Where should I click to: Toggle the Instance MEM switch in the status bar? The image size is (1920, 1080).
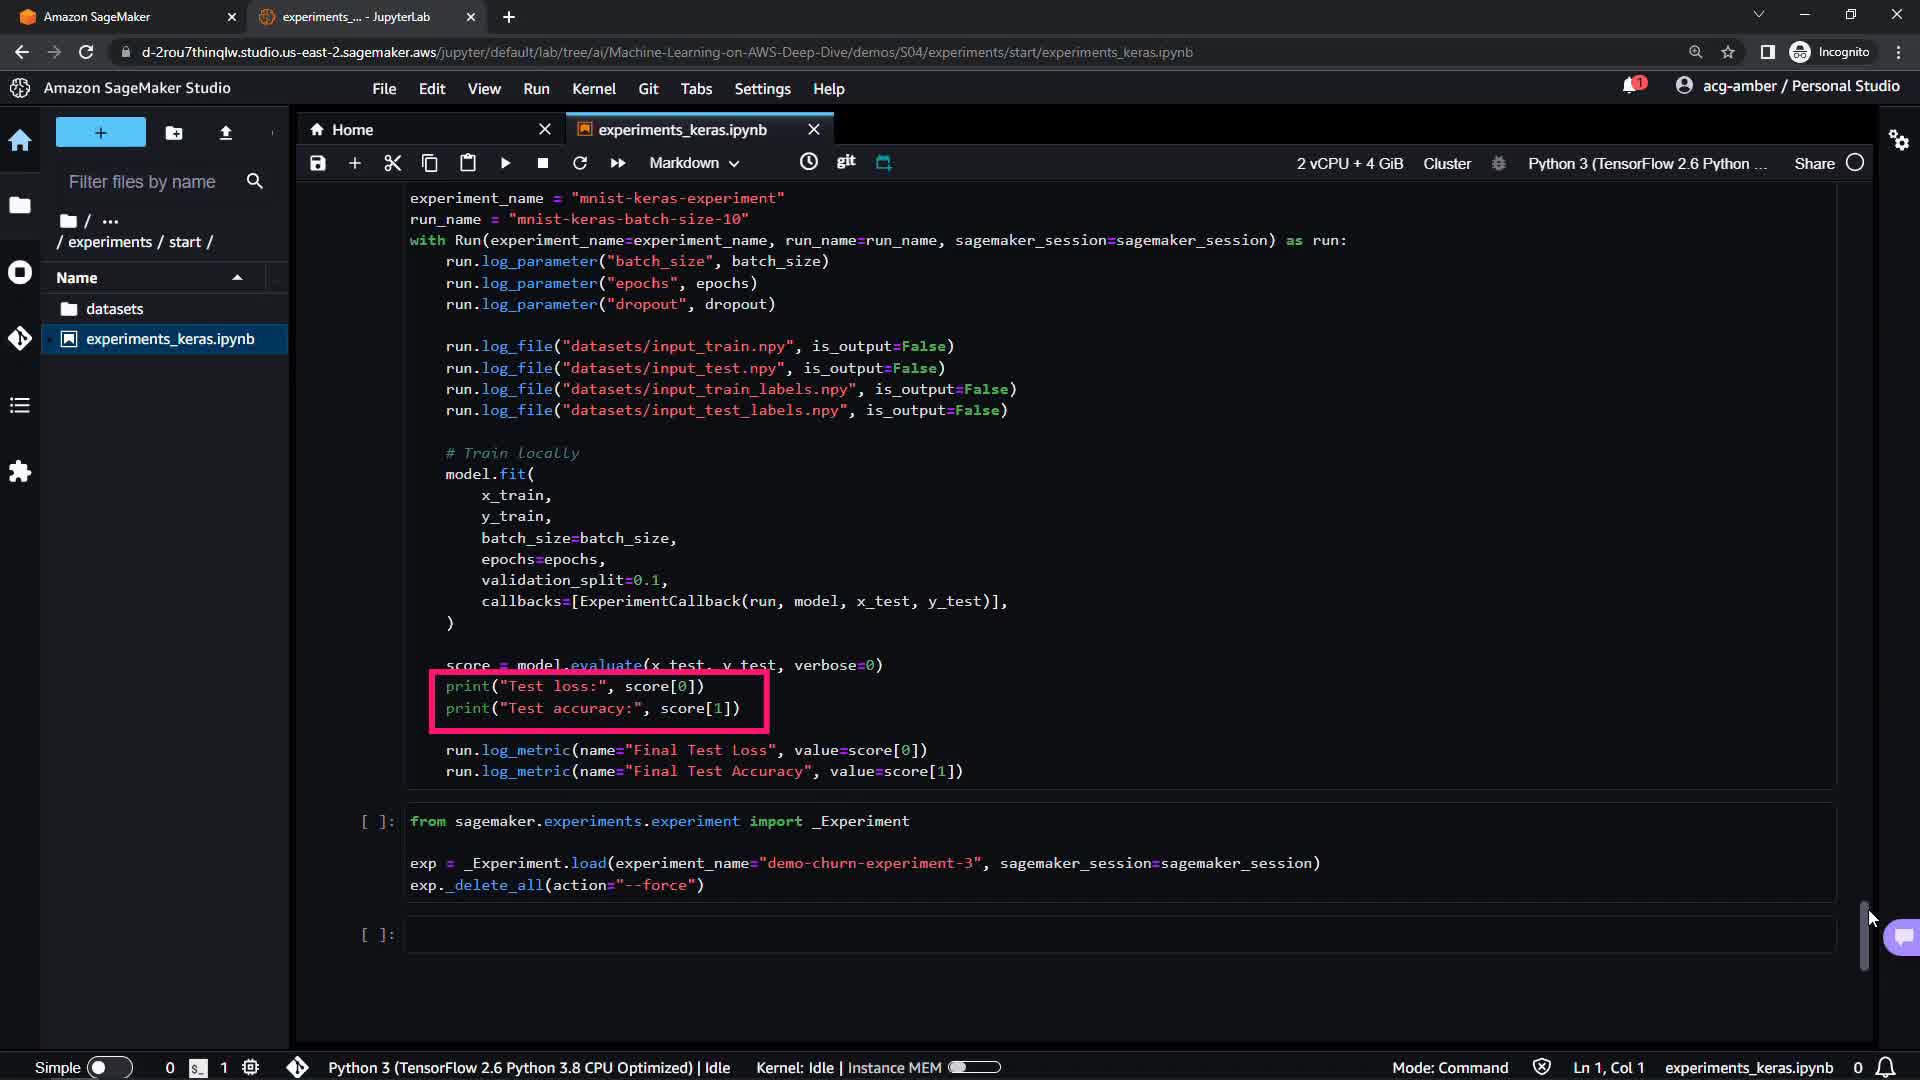tap(973, 1067)
